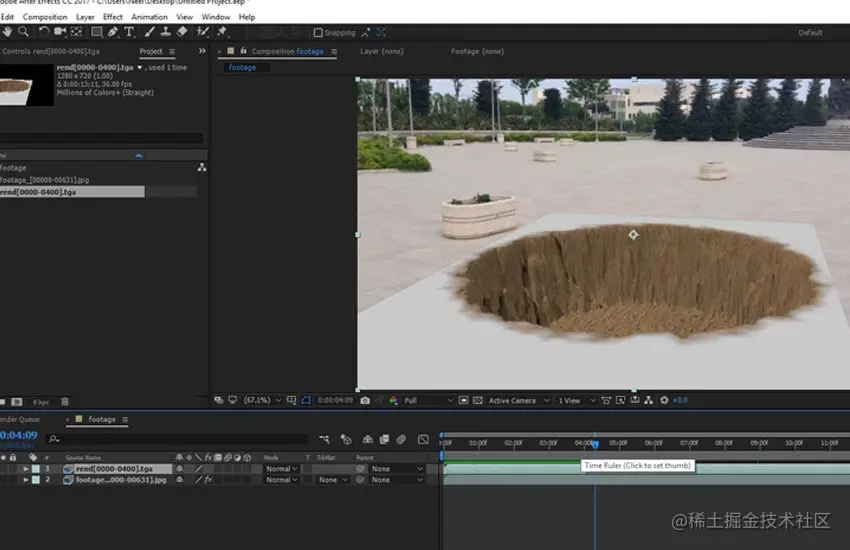This screenshot has height=550, width=850.
Task: Click the footage breadcrumb in composition viewer
Action: [242, 68]
